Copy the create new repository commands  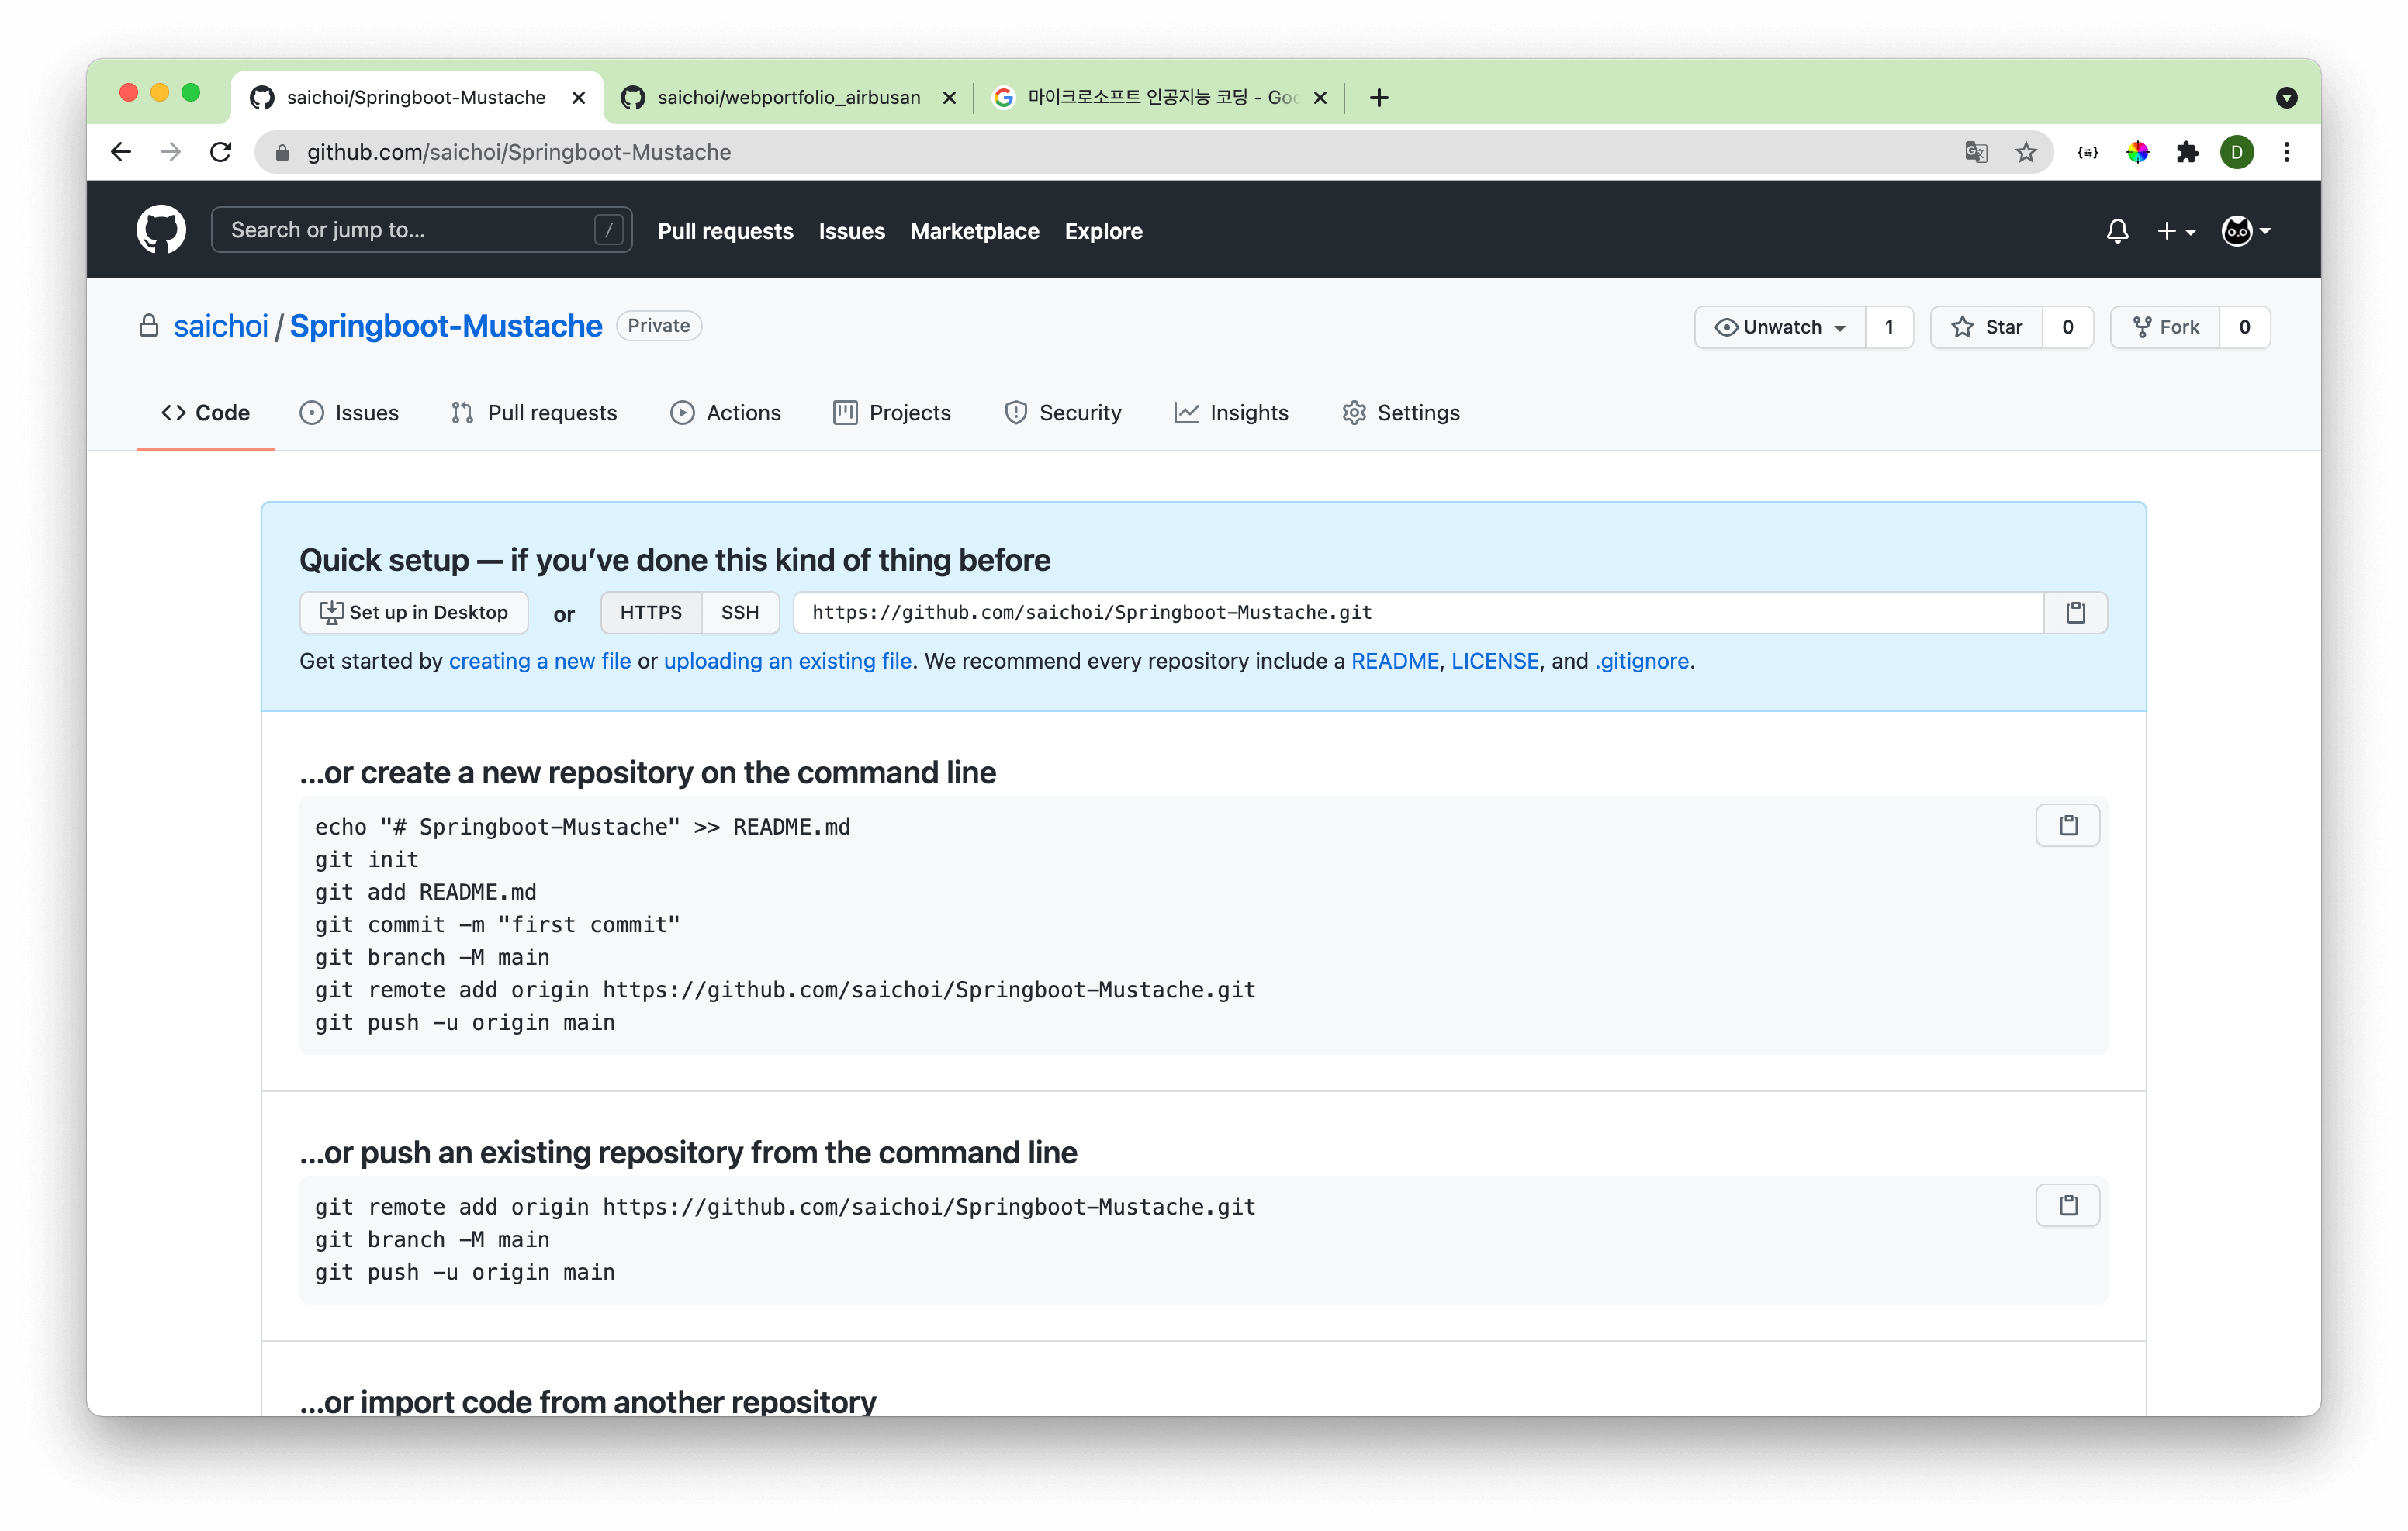click(2068, 825)
